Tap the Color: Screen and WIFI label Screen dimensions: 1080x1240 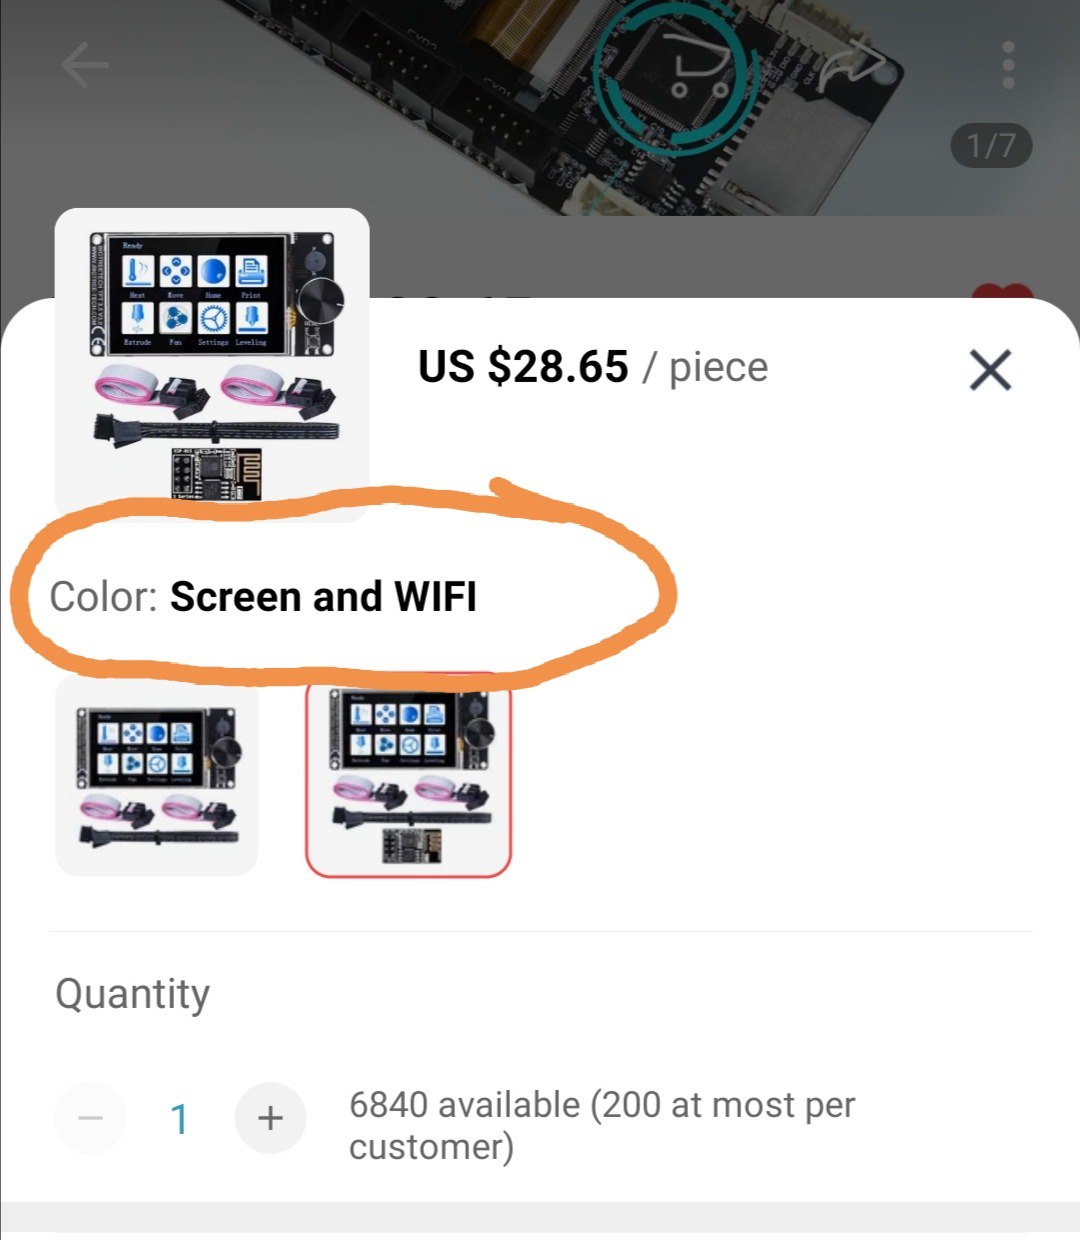(x=263, y=597)
